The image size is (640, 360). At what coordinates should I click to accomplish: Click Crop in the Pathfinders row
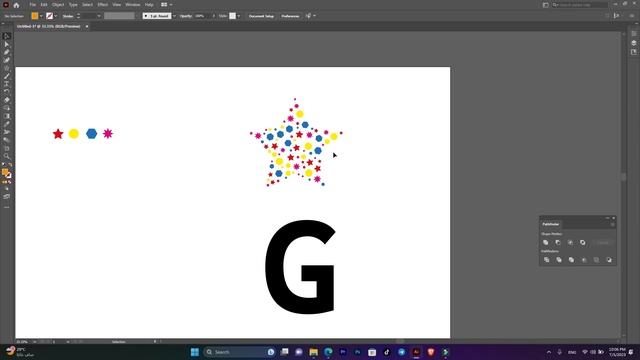click(x=584, y=260)
